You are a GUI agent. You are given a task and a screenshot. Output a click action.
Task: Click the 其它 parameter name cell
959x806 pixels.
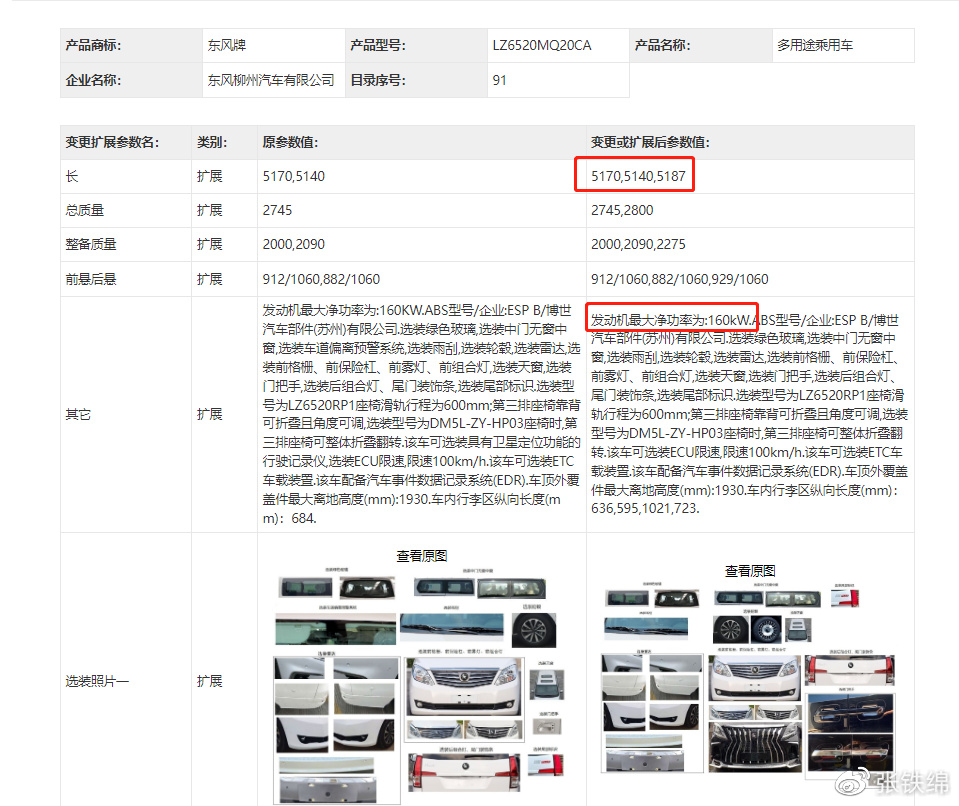click(x=126, y=415)
